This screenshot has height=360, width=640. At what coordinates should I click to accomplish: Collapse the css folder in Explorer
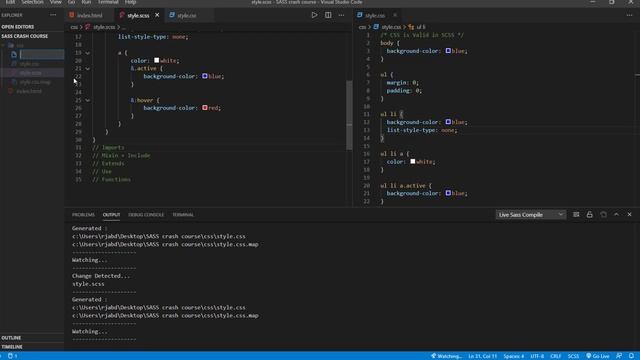coord(32,45)
